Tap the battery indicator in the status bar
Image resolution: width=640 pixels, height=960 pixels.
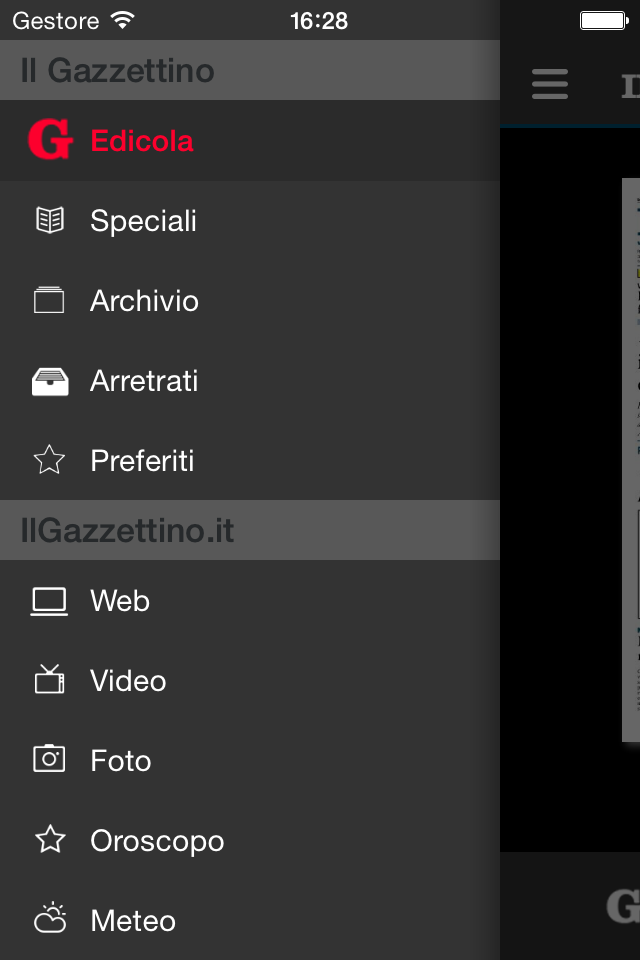(604, 21)
